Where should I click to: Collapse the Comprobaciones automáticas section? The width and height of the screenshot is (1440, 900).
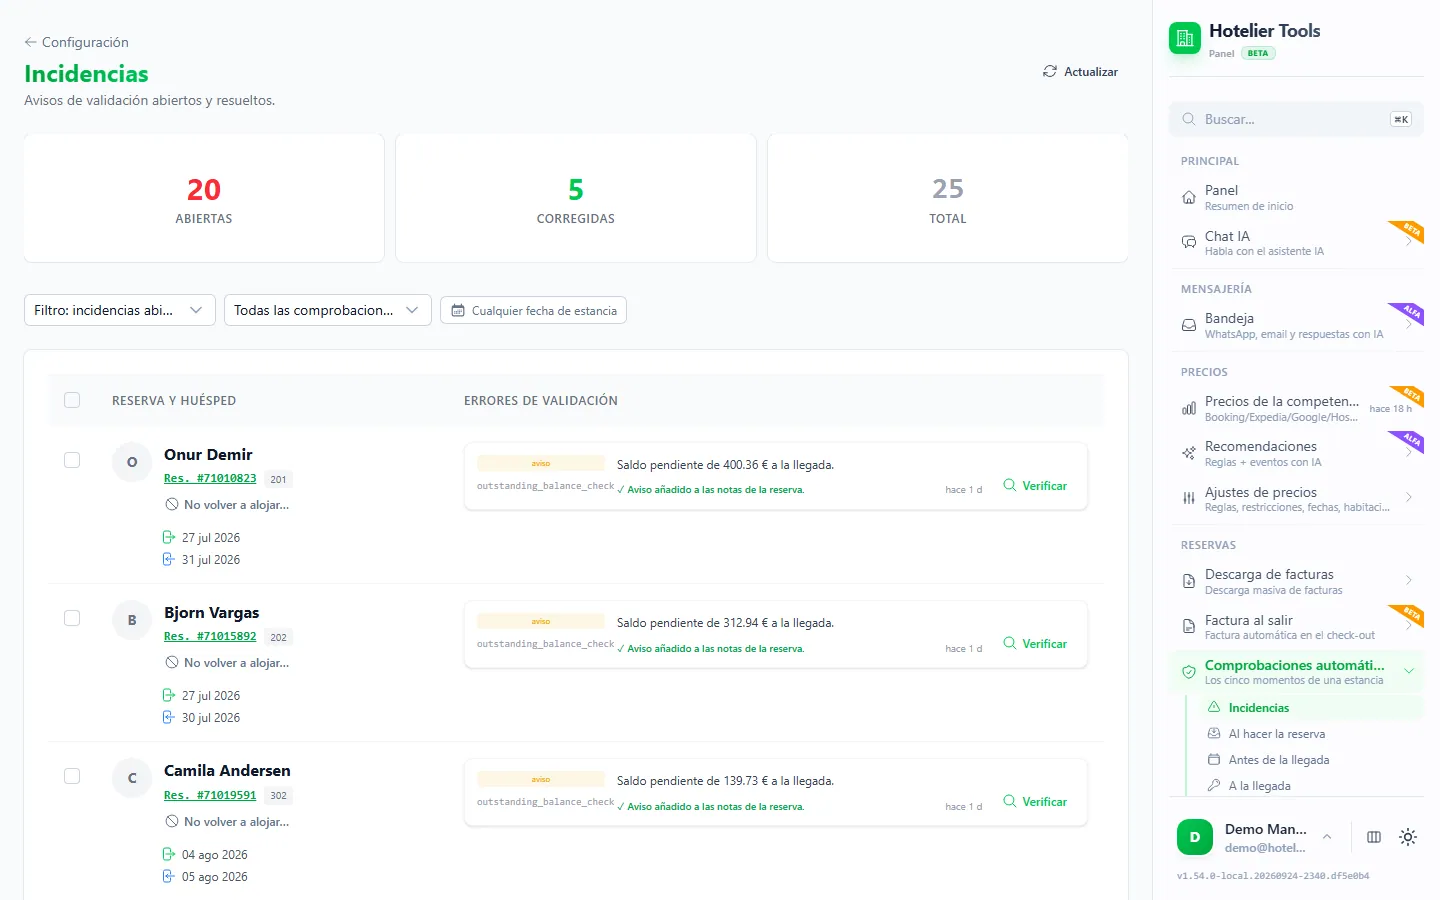[x=1409, y=671]
